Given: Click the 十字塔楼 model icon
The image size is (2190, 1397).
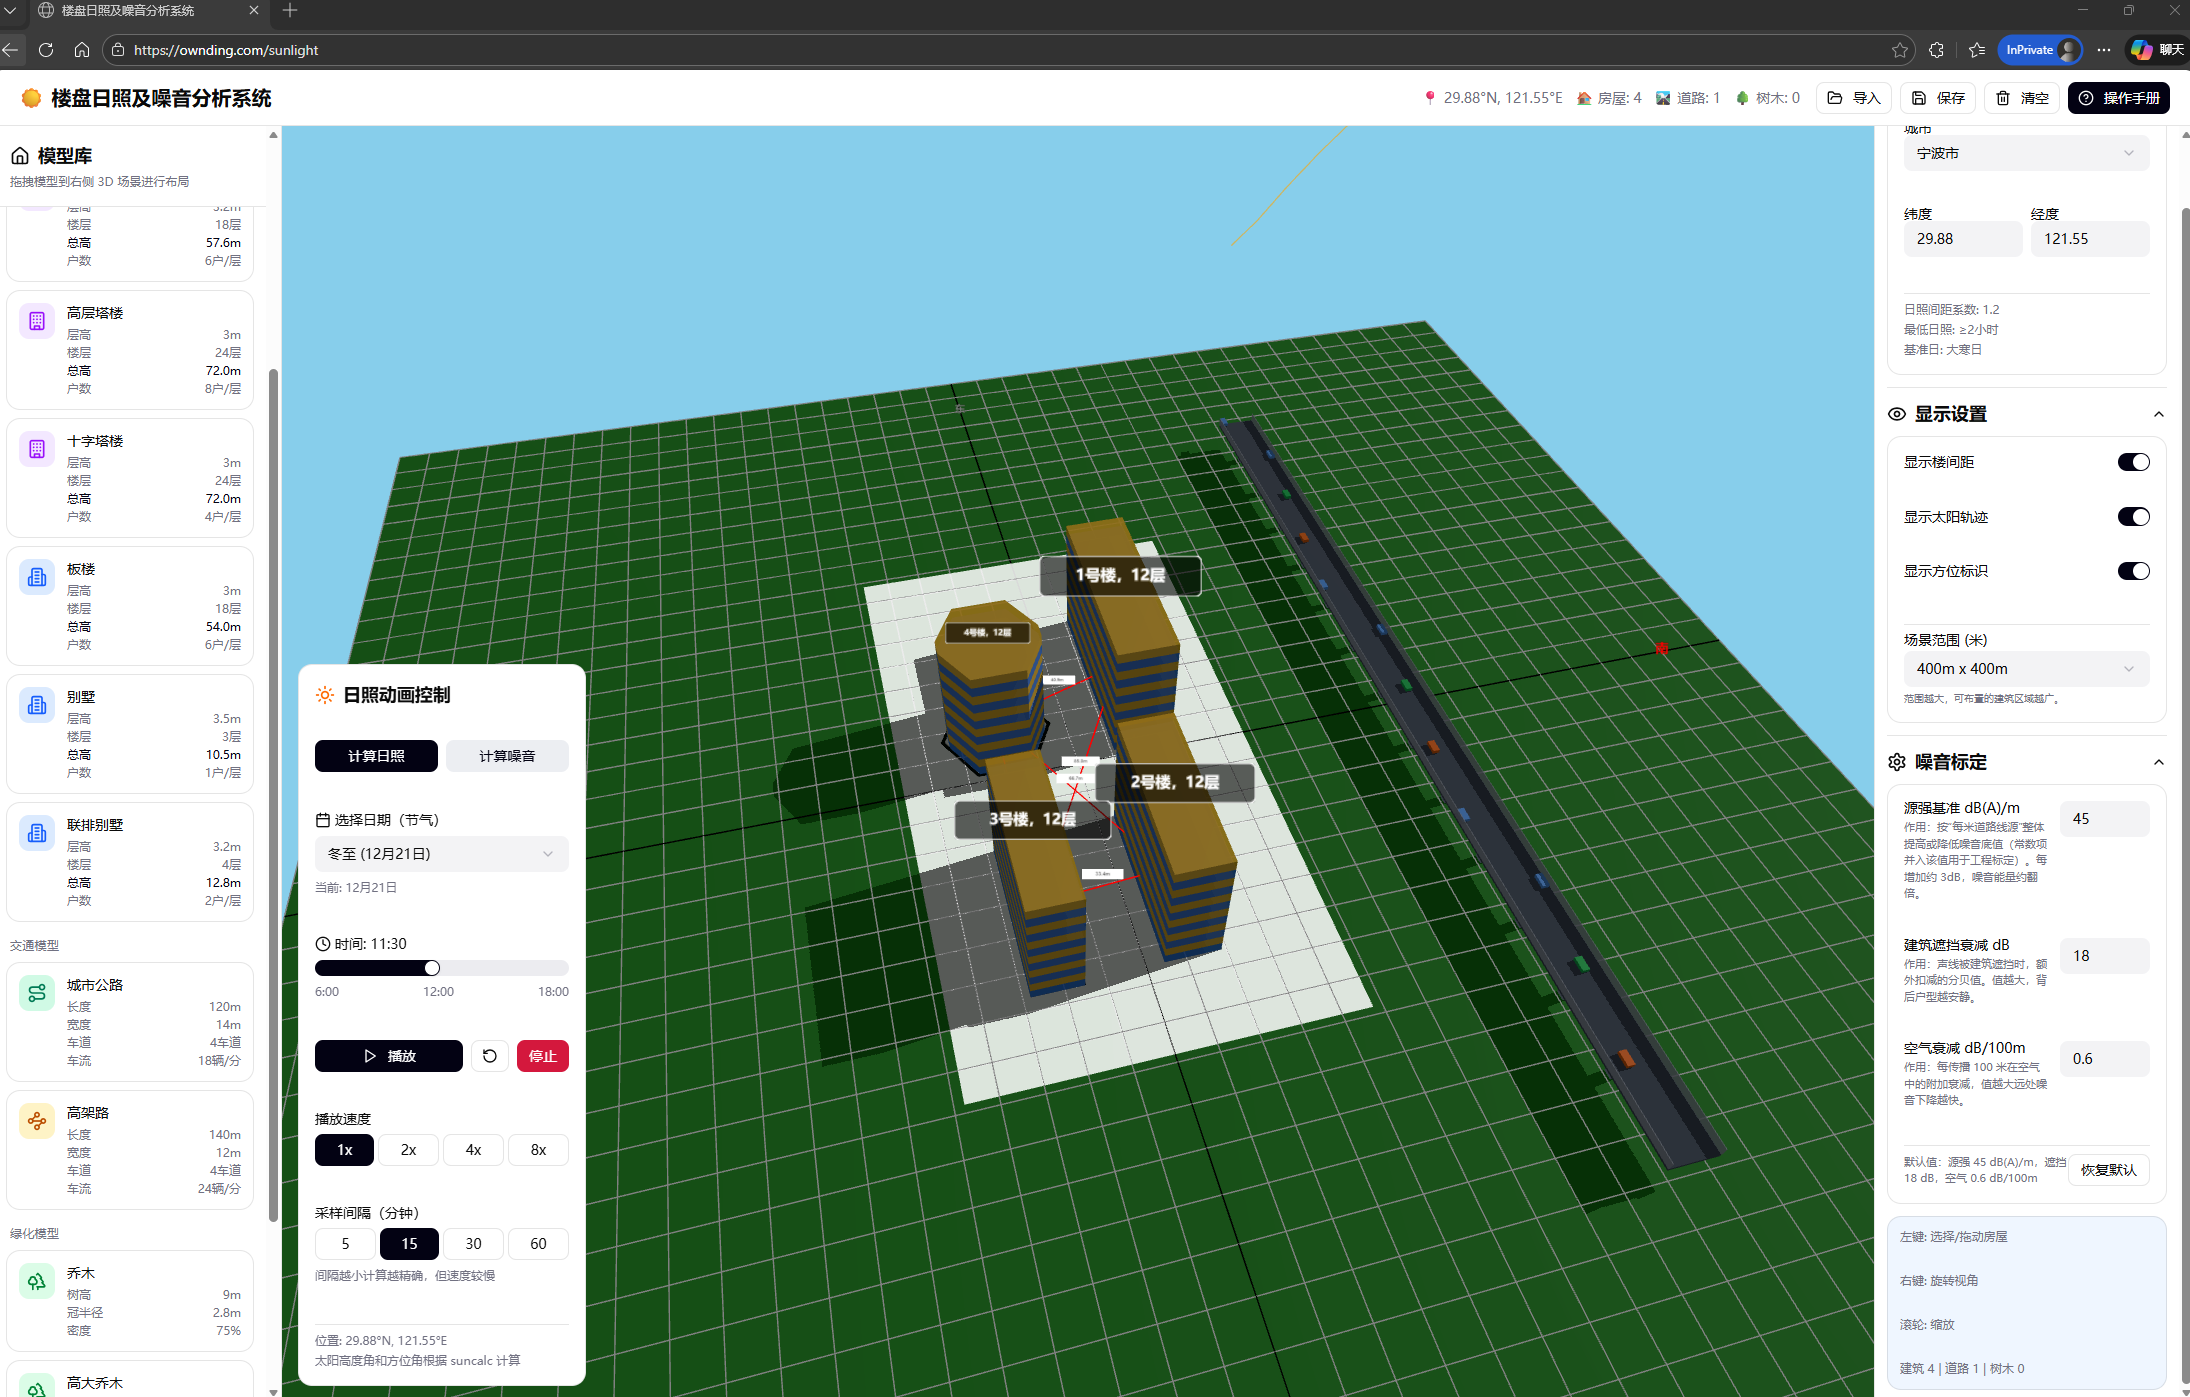Looking at the screenshot, I should (x=37, y=449).
